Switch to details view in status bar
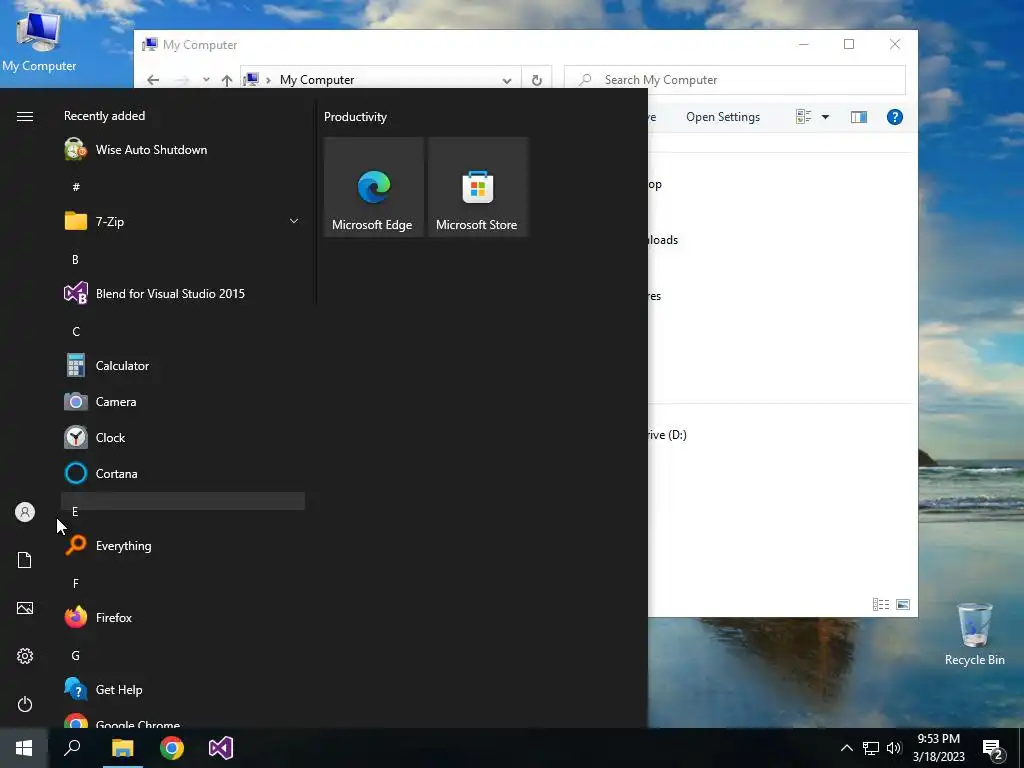Image resolution: width=1024 pixels, height=768 pixels. (880, 605)
